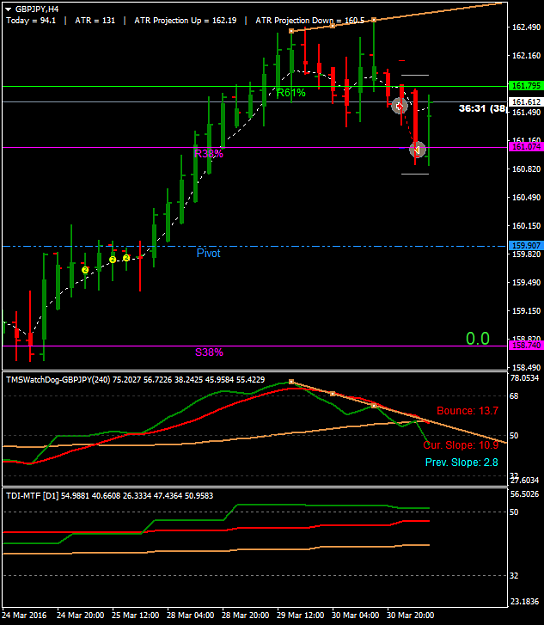Select 'ATR Projection Up = 162.19' text
This screenshot has height=625, width=544.
[185, 20]
